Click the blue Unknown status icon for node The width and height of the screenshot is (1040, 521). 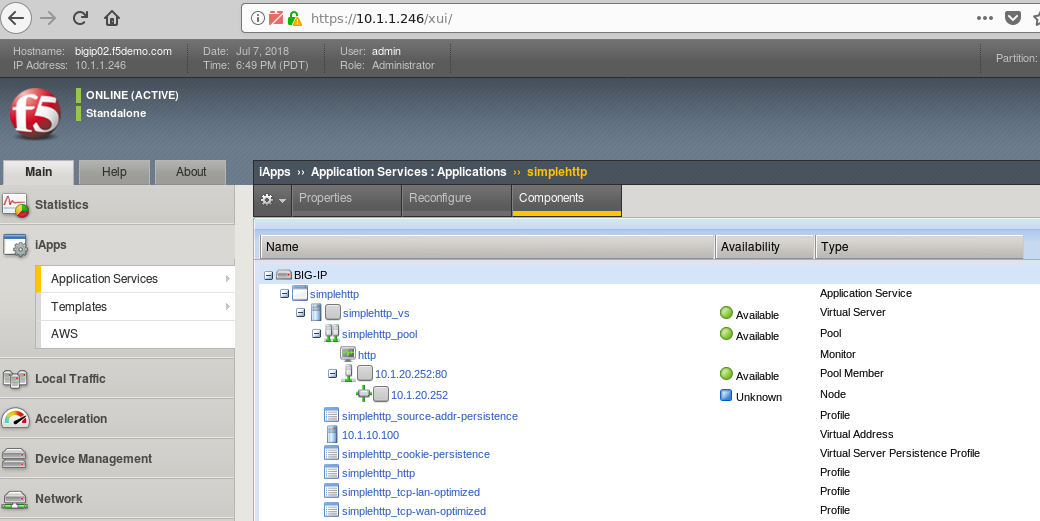click(726, 396)
